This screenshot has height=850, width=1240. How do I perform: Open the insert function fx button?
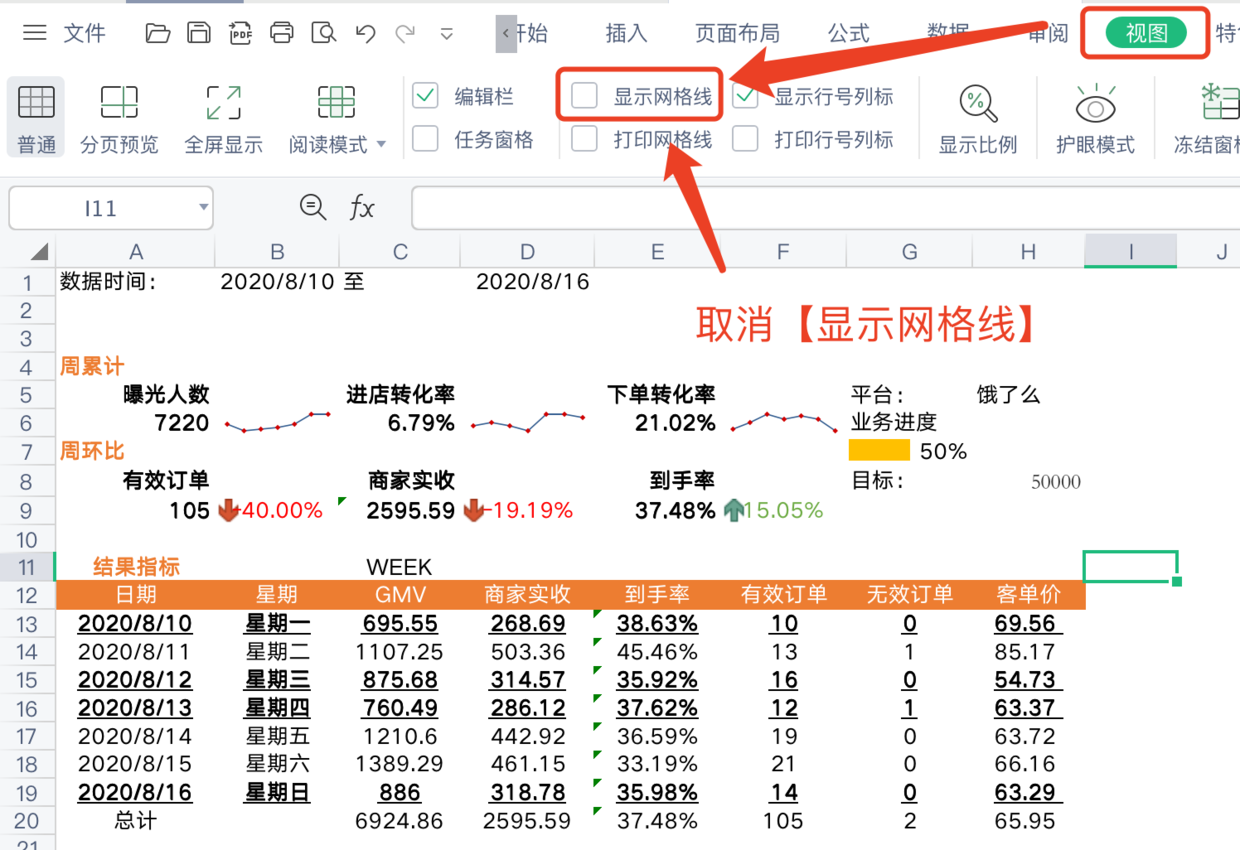coord(361,208)
